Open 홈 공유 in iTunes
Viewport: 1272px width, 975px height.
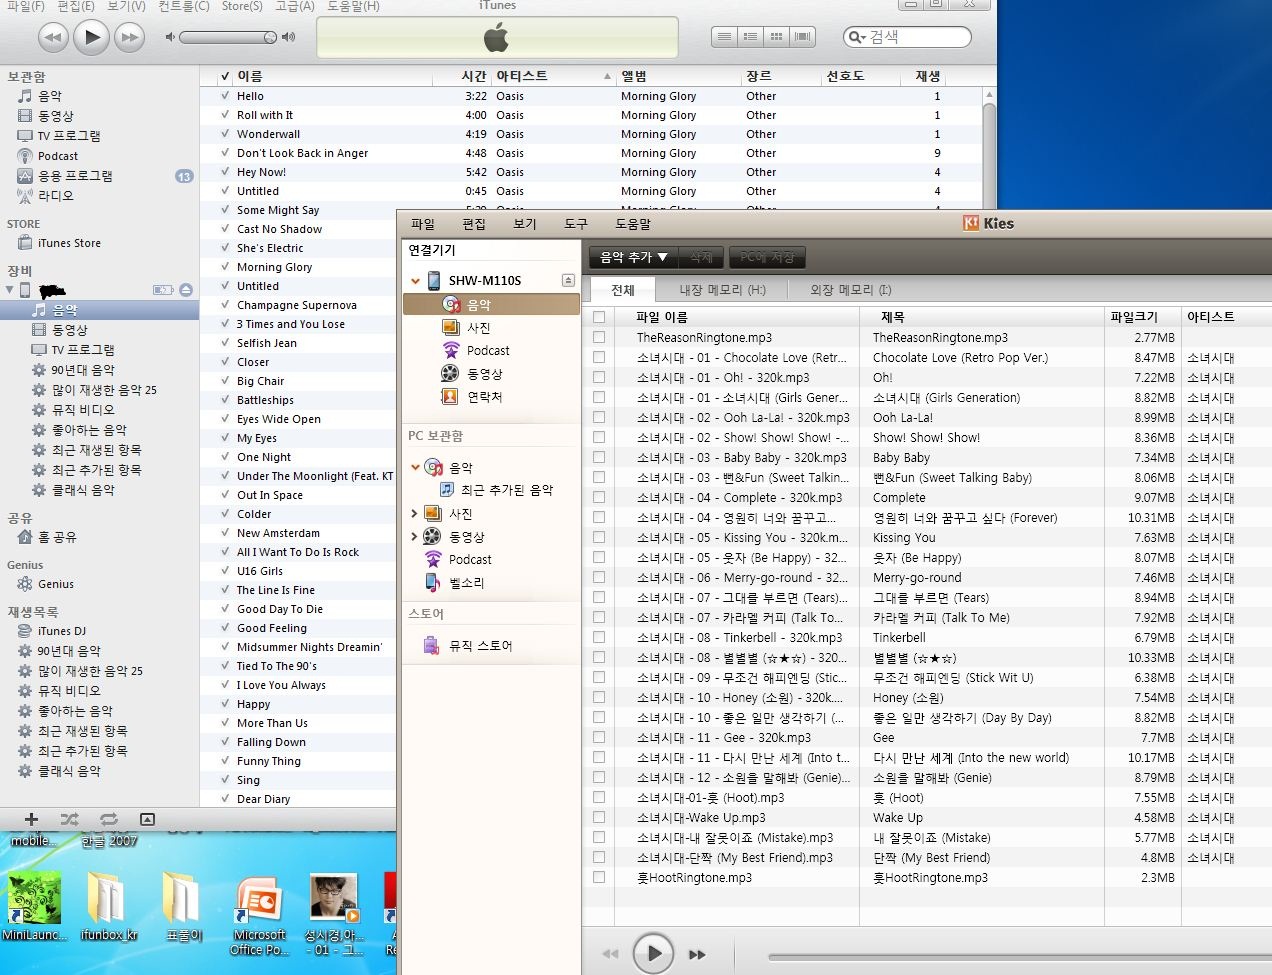(57, 537)
